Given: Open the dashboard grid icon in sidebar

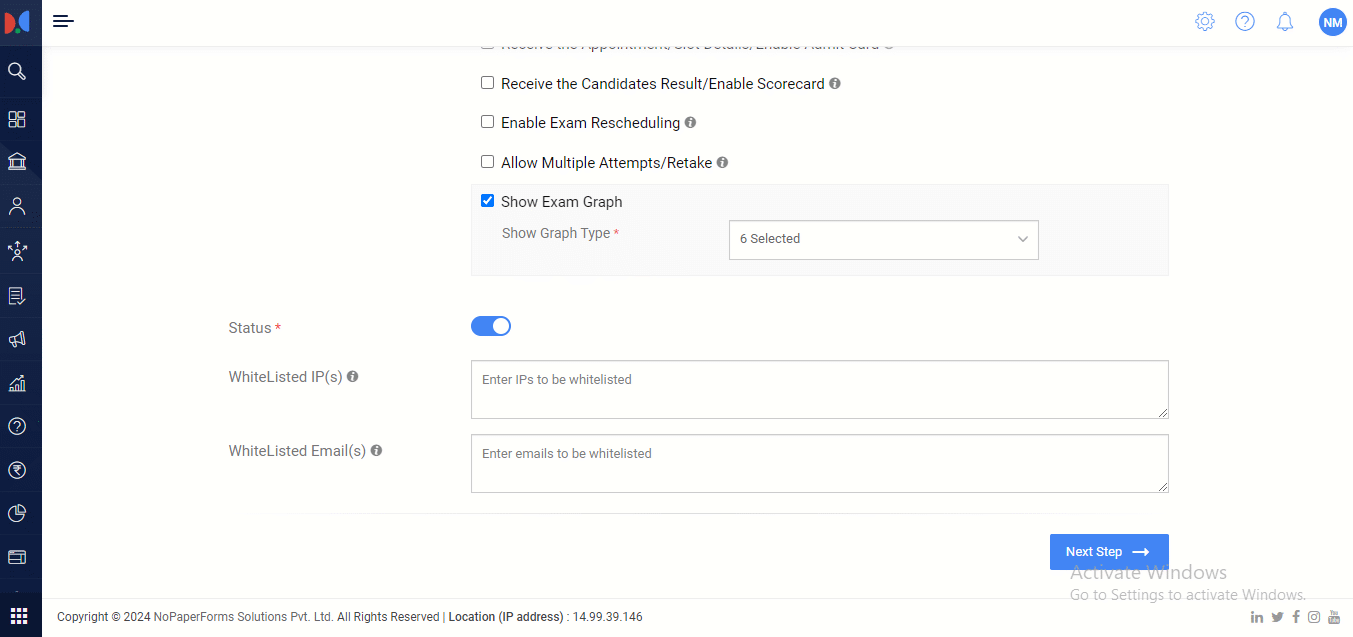Looking at the screenshot, I should coord(17,119).
